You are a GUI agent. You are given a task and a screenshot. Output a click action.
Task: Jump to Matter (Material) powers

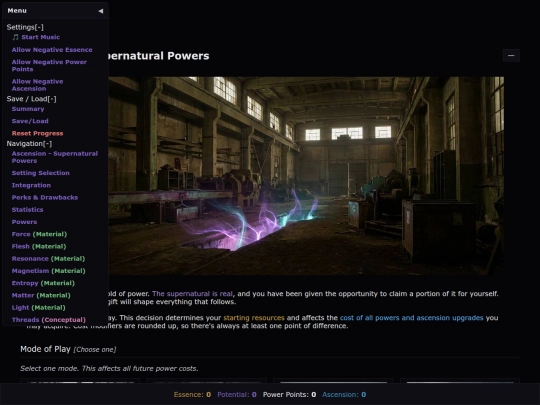tap(41, 295)
